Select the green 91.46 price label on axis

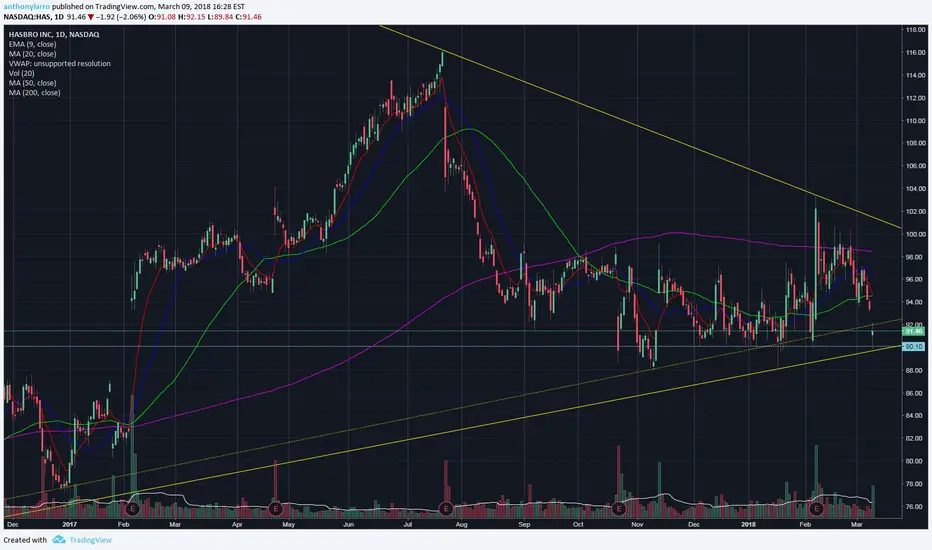click(x=913, y=331)
